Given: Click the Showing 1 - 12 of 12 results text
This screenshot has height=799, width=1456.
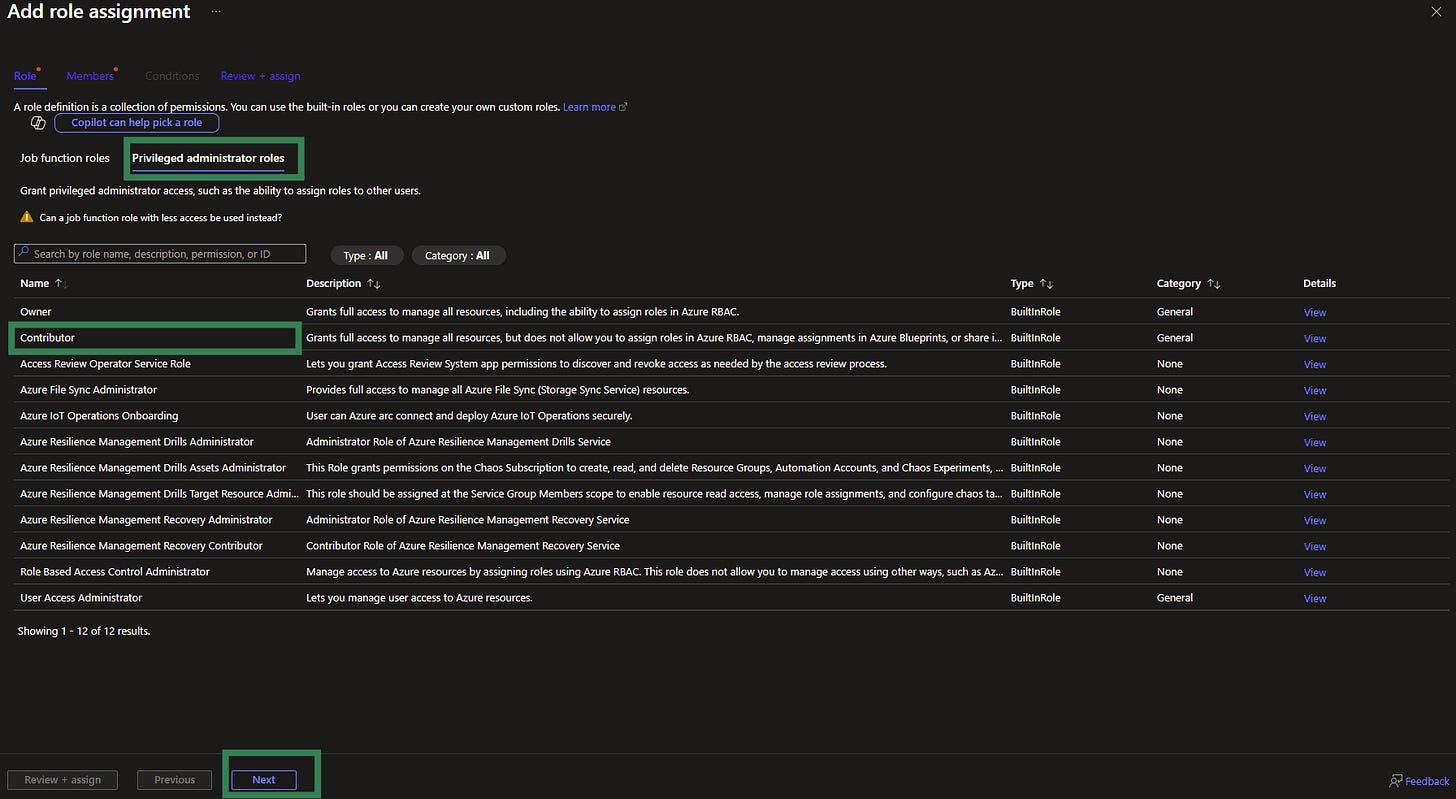Looking at the screenshot, I should point(84,631).
